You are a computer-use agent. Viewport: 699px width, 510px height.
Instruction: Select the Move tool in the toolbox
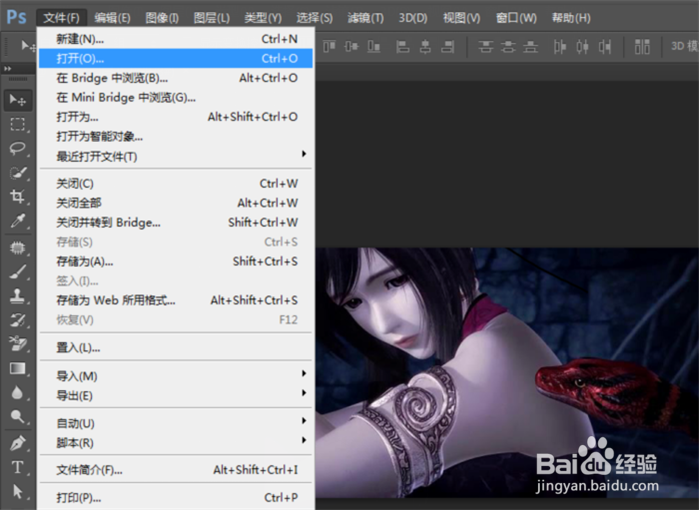(18, 100)
